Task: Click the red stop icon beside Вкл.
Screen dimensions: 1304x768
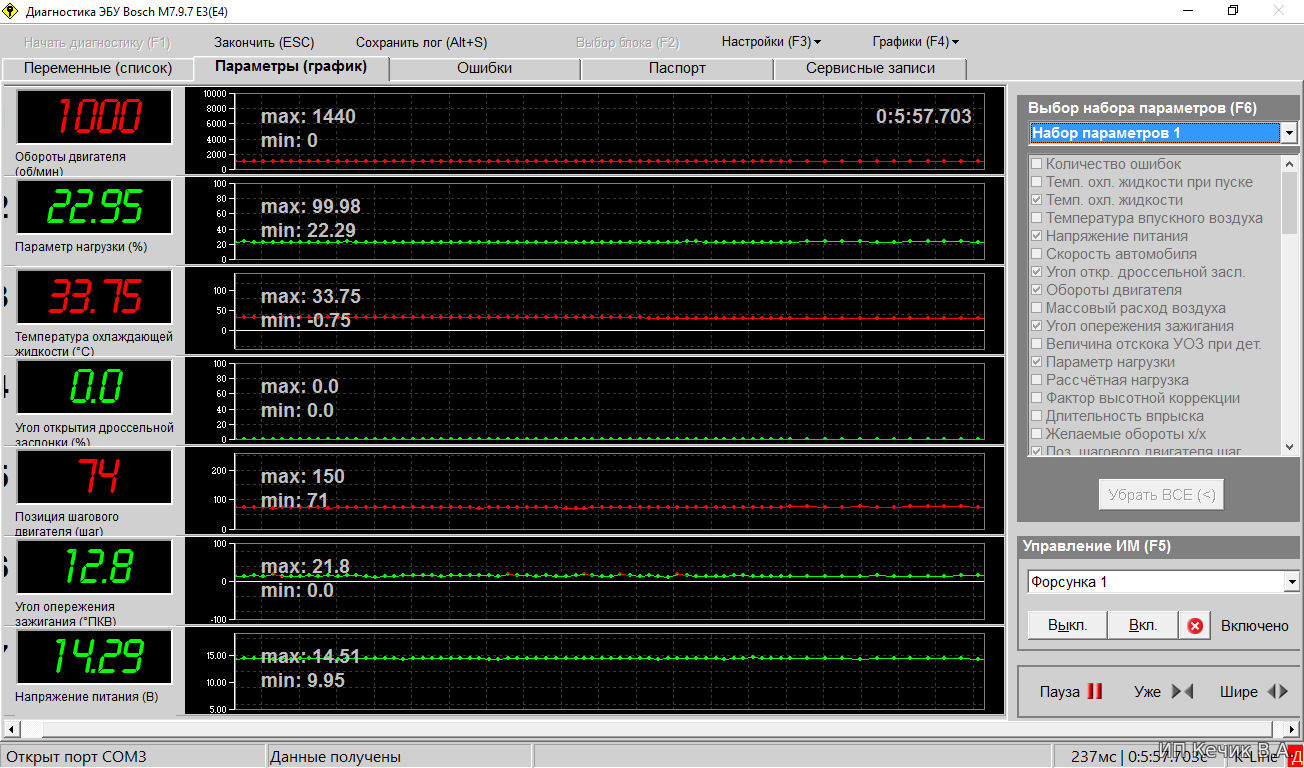Action: point(1194,626)
